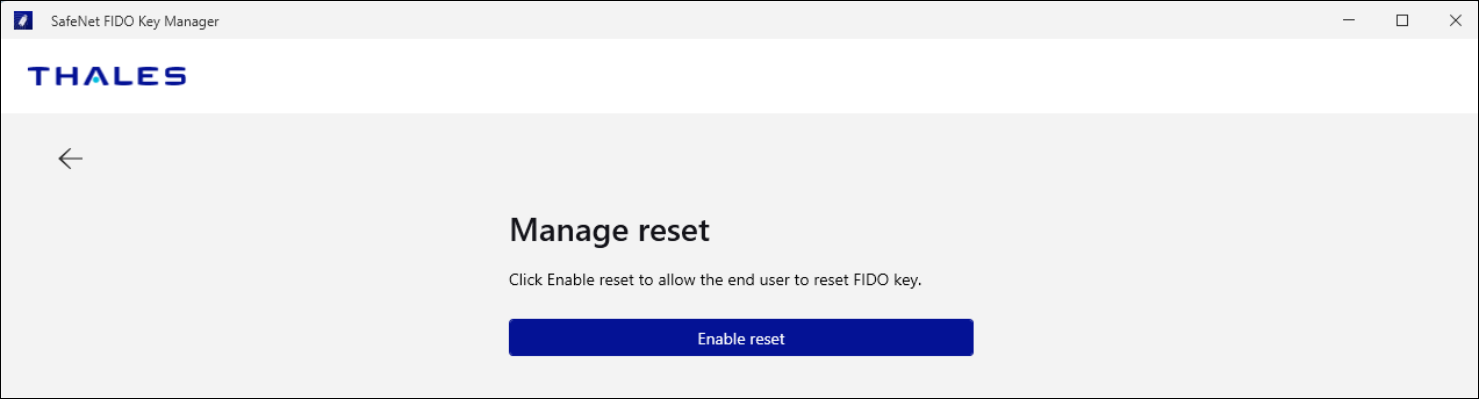Minimize the SafeNet FIDO Key Manager window
The height and width of the screenshot is (399, 1479).
[1348, 20]
